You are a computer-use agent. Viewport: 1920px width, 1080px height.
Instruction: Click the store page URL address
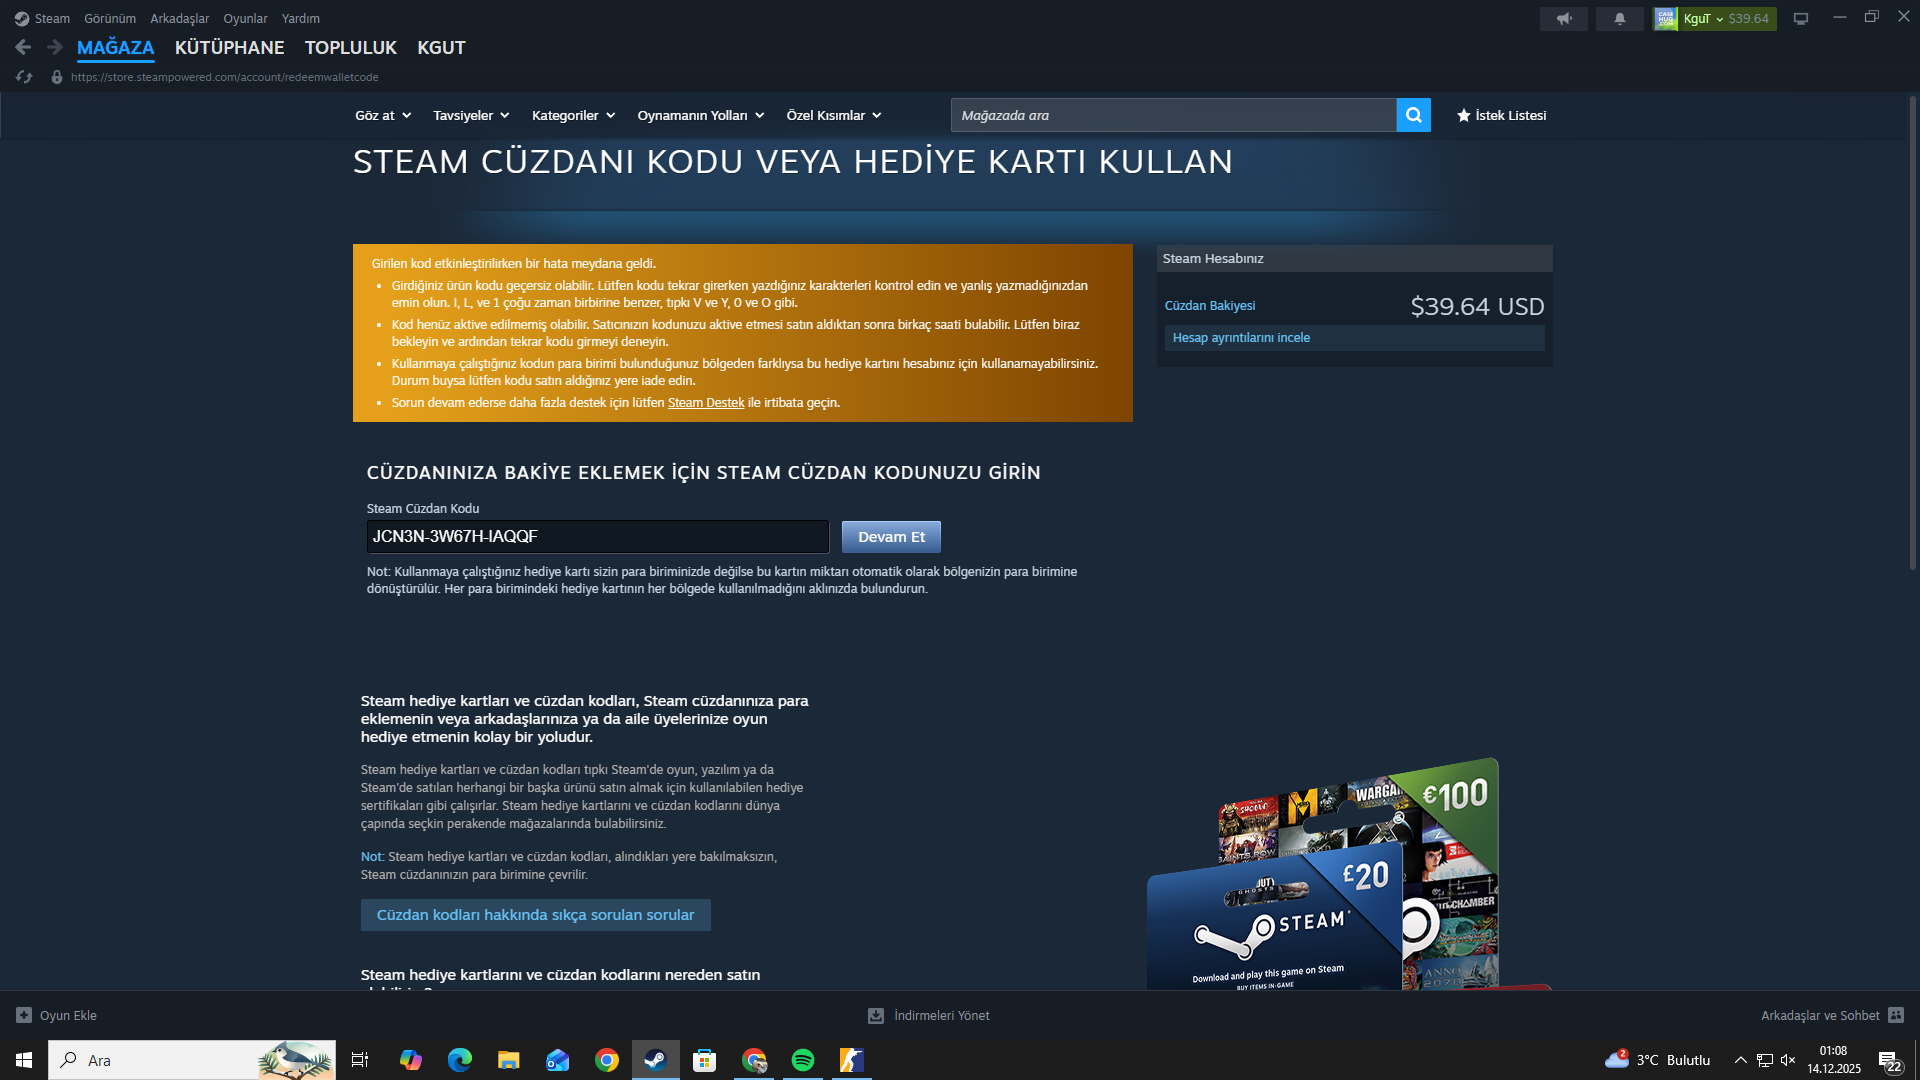(x=225, y=77)
